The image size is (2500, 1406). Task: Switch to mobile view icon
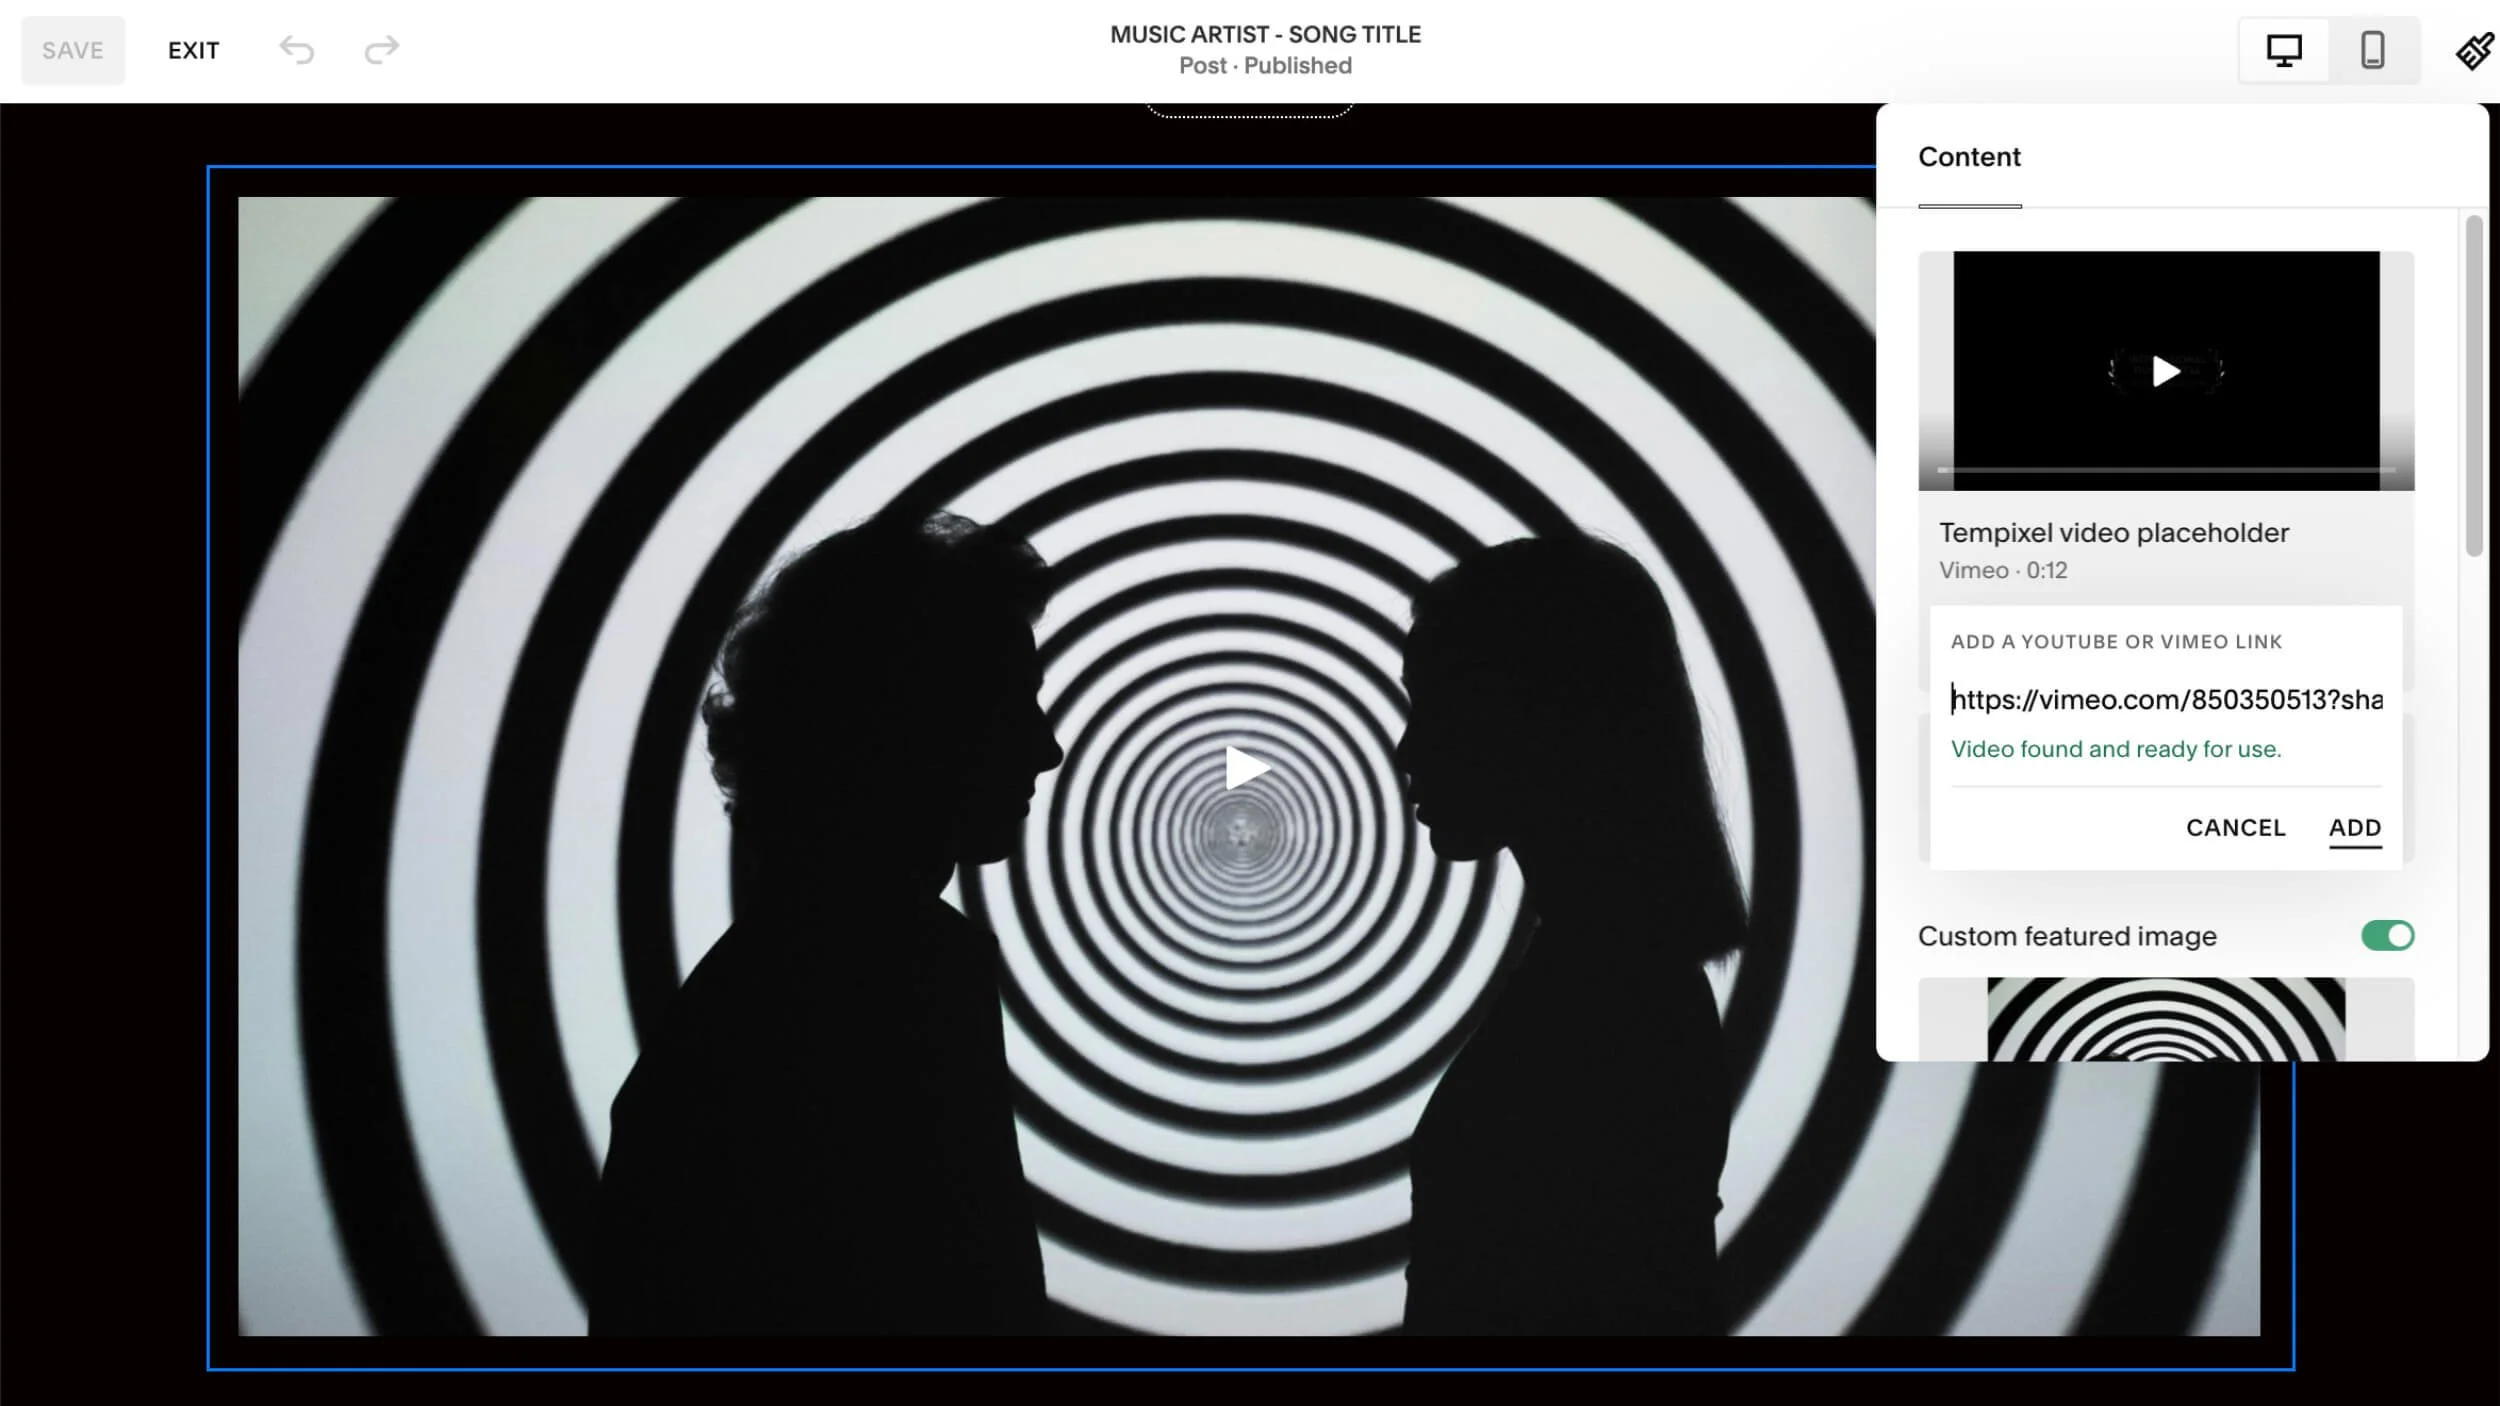click(x=2372, y=50)
